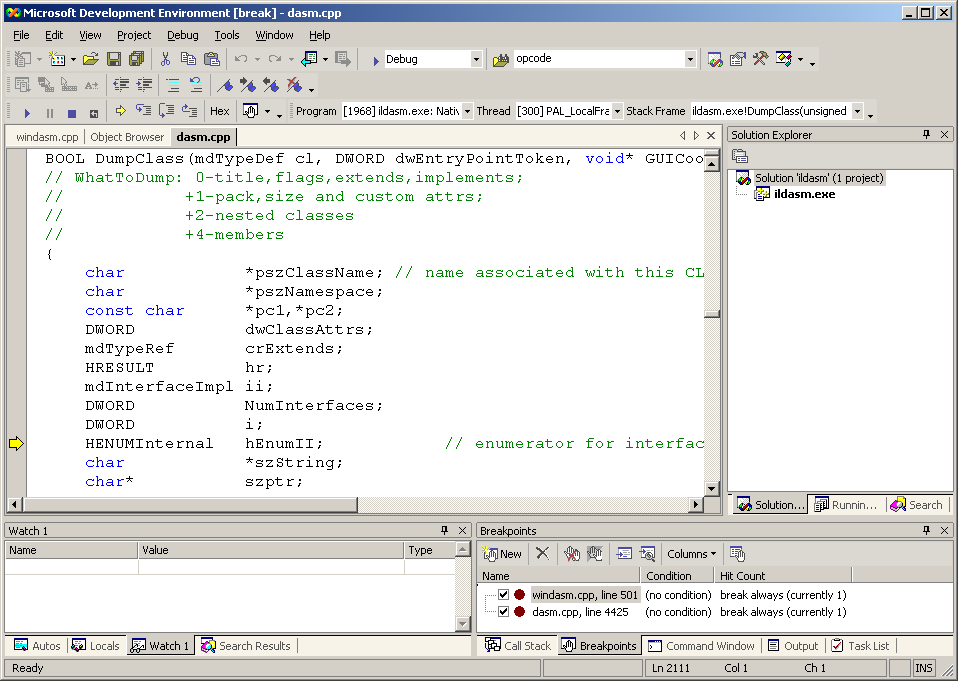The width and height of the screenshot is (958, 681).
Task: Select the ildasm.exe project node
Action: [804, 194]
